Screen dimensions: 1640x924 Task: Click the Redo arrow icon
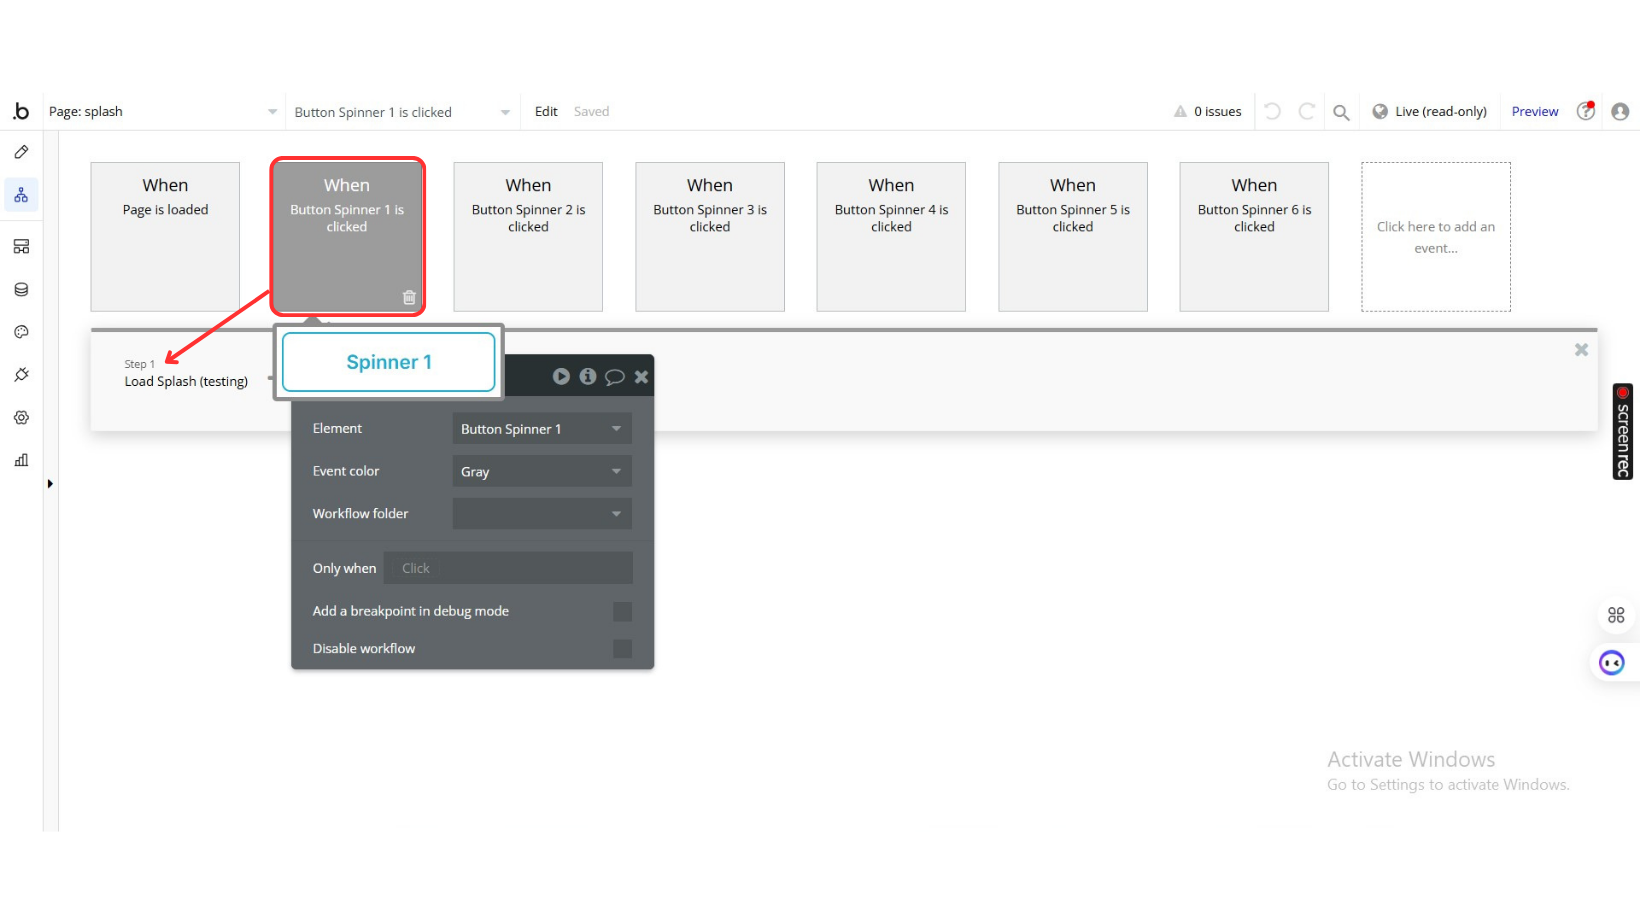point(1306,111)
